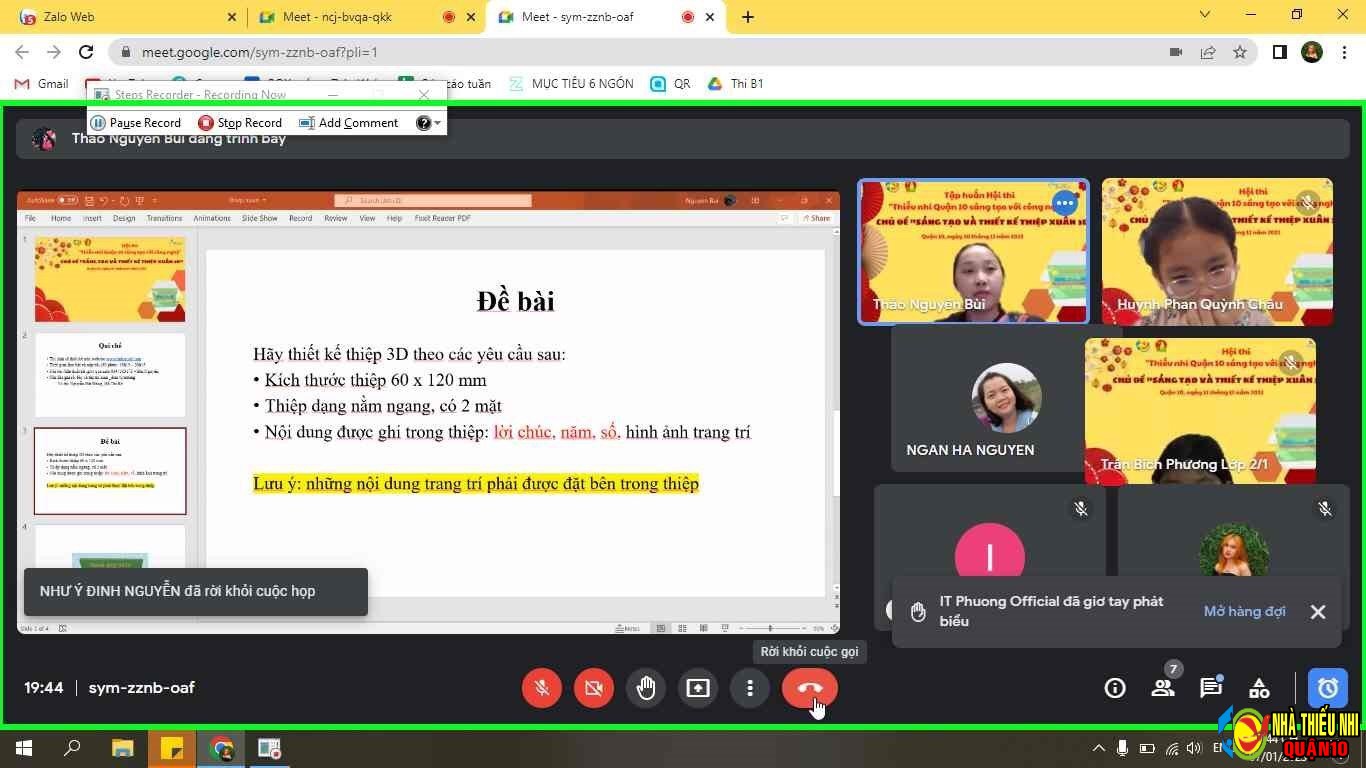
Task: Click the microphone in-use tray icon
Action: (x=1123, y=748)
